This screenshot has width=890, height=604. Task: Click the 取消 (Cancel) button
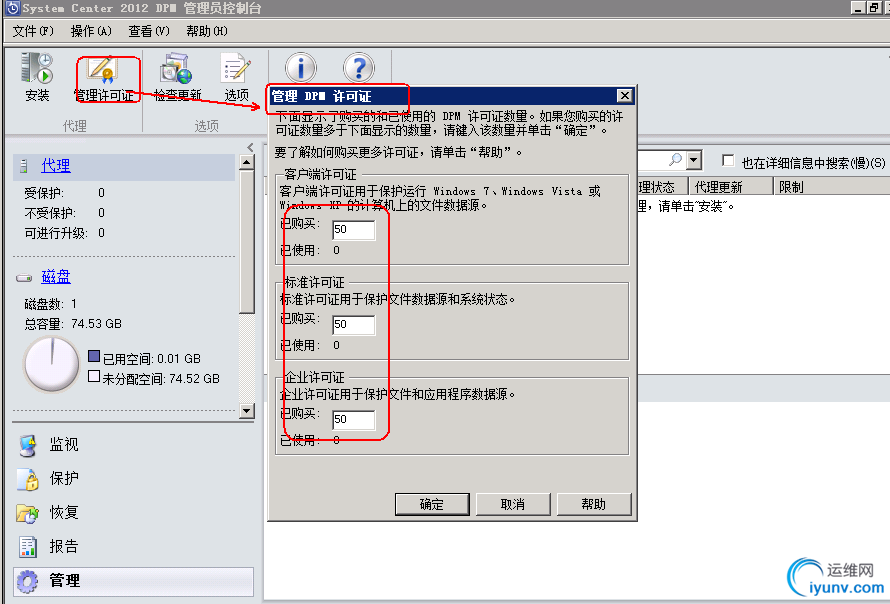tap(513, 504)
